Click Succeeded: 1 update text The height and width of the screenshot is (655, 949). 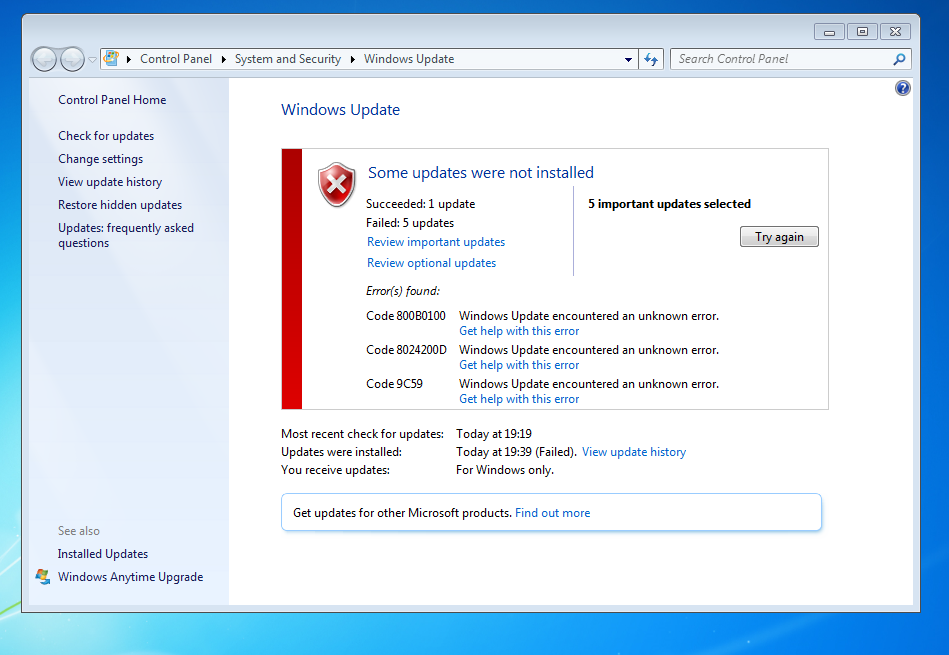[x=421, y=204]
